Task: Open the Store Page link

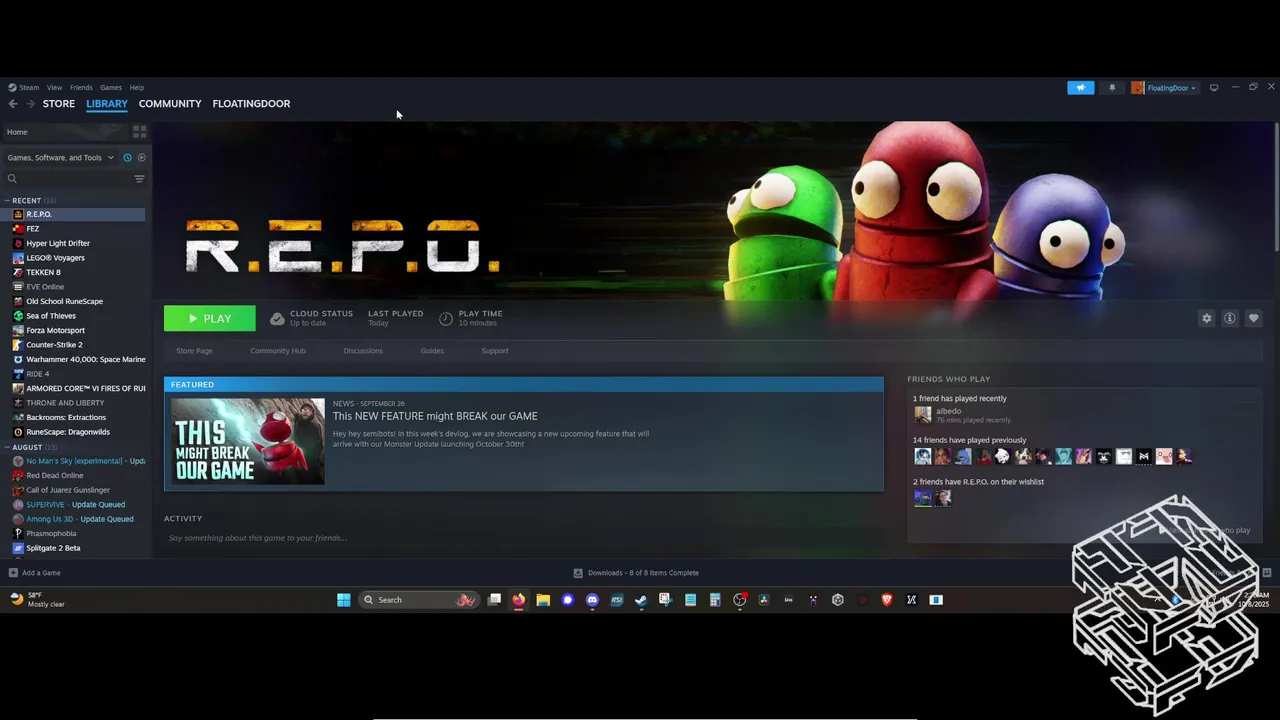Action: click(194, 351)
